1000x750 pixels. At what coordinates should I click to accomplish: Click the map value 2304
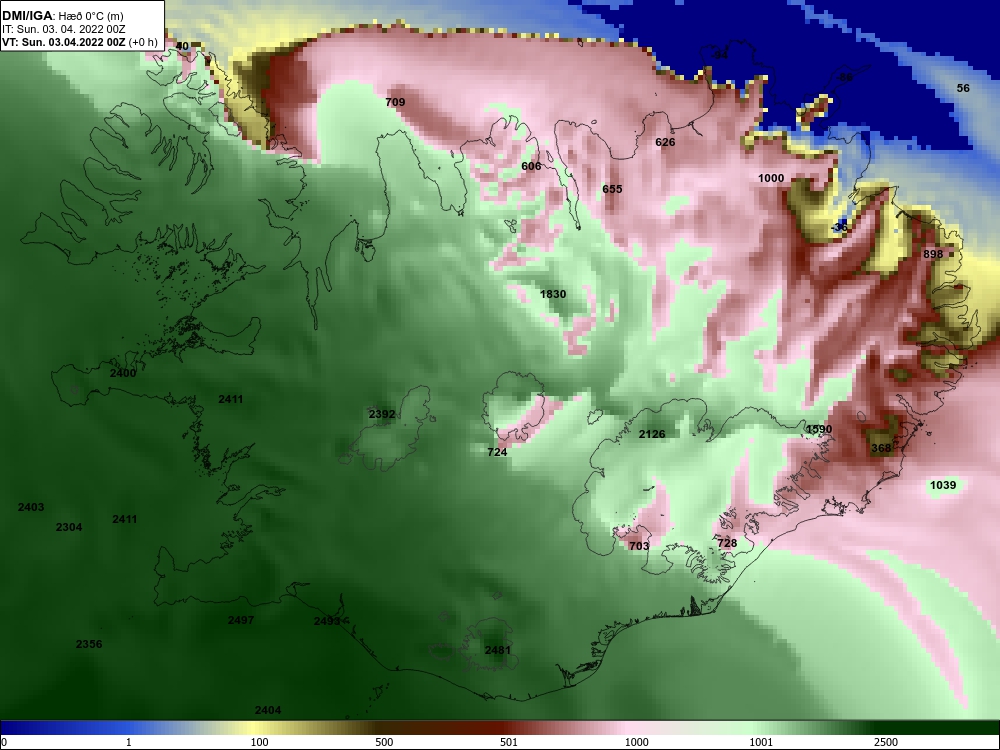click(x=69, y=527)
